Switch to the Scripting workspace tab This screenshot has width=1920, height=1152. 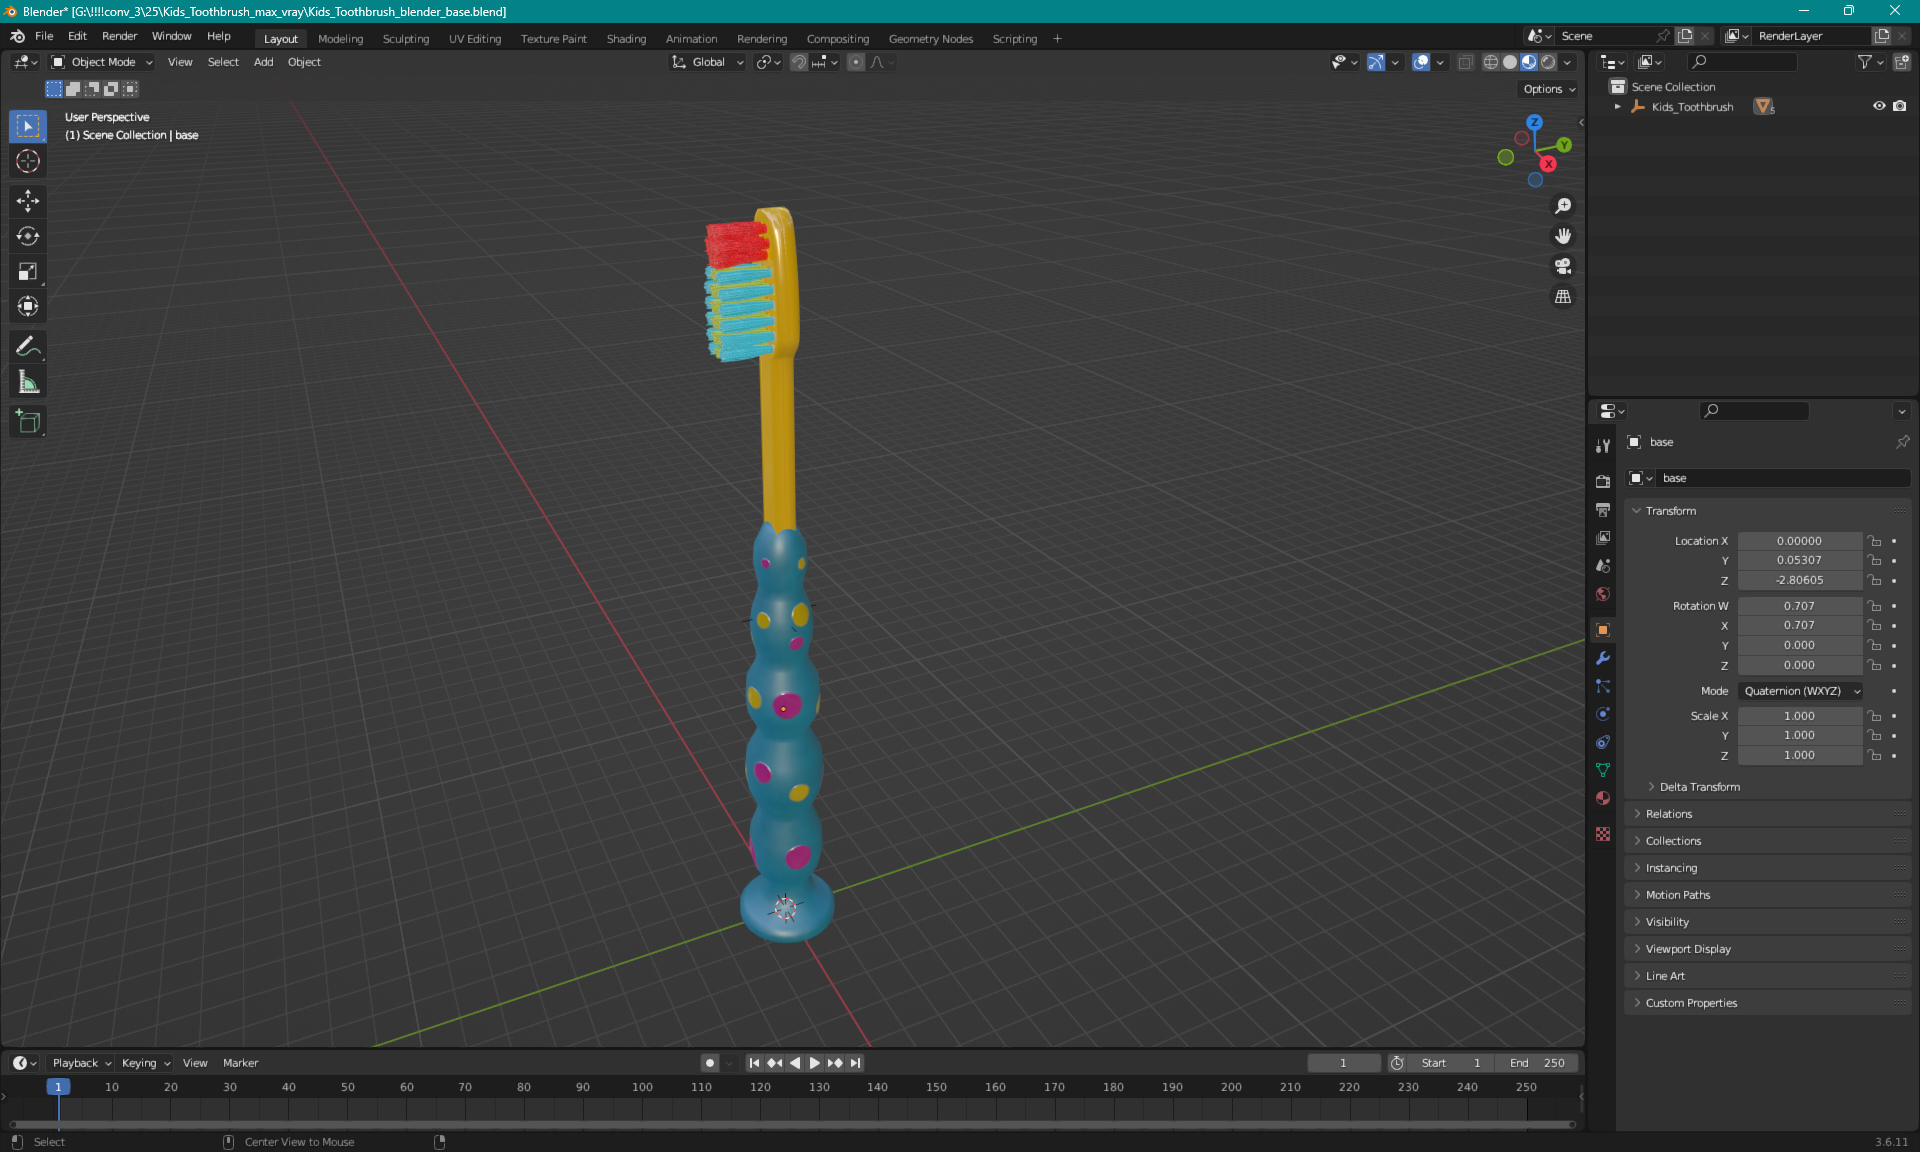(1014, 39)
